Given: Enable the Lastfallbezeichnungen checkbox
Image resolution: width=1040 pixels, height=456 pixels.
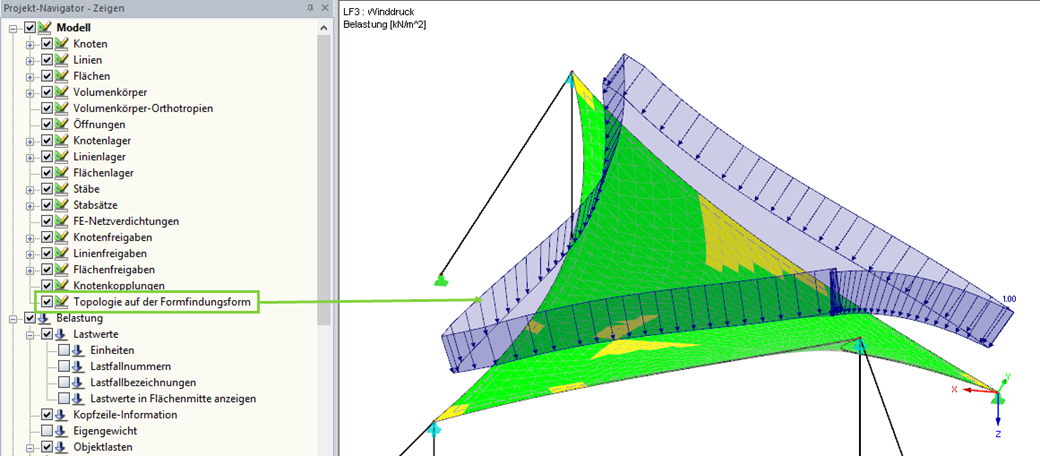Looking at the screenshot, I should click(x=63, y=382).
